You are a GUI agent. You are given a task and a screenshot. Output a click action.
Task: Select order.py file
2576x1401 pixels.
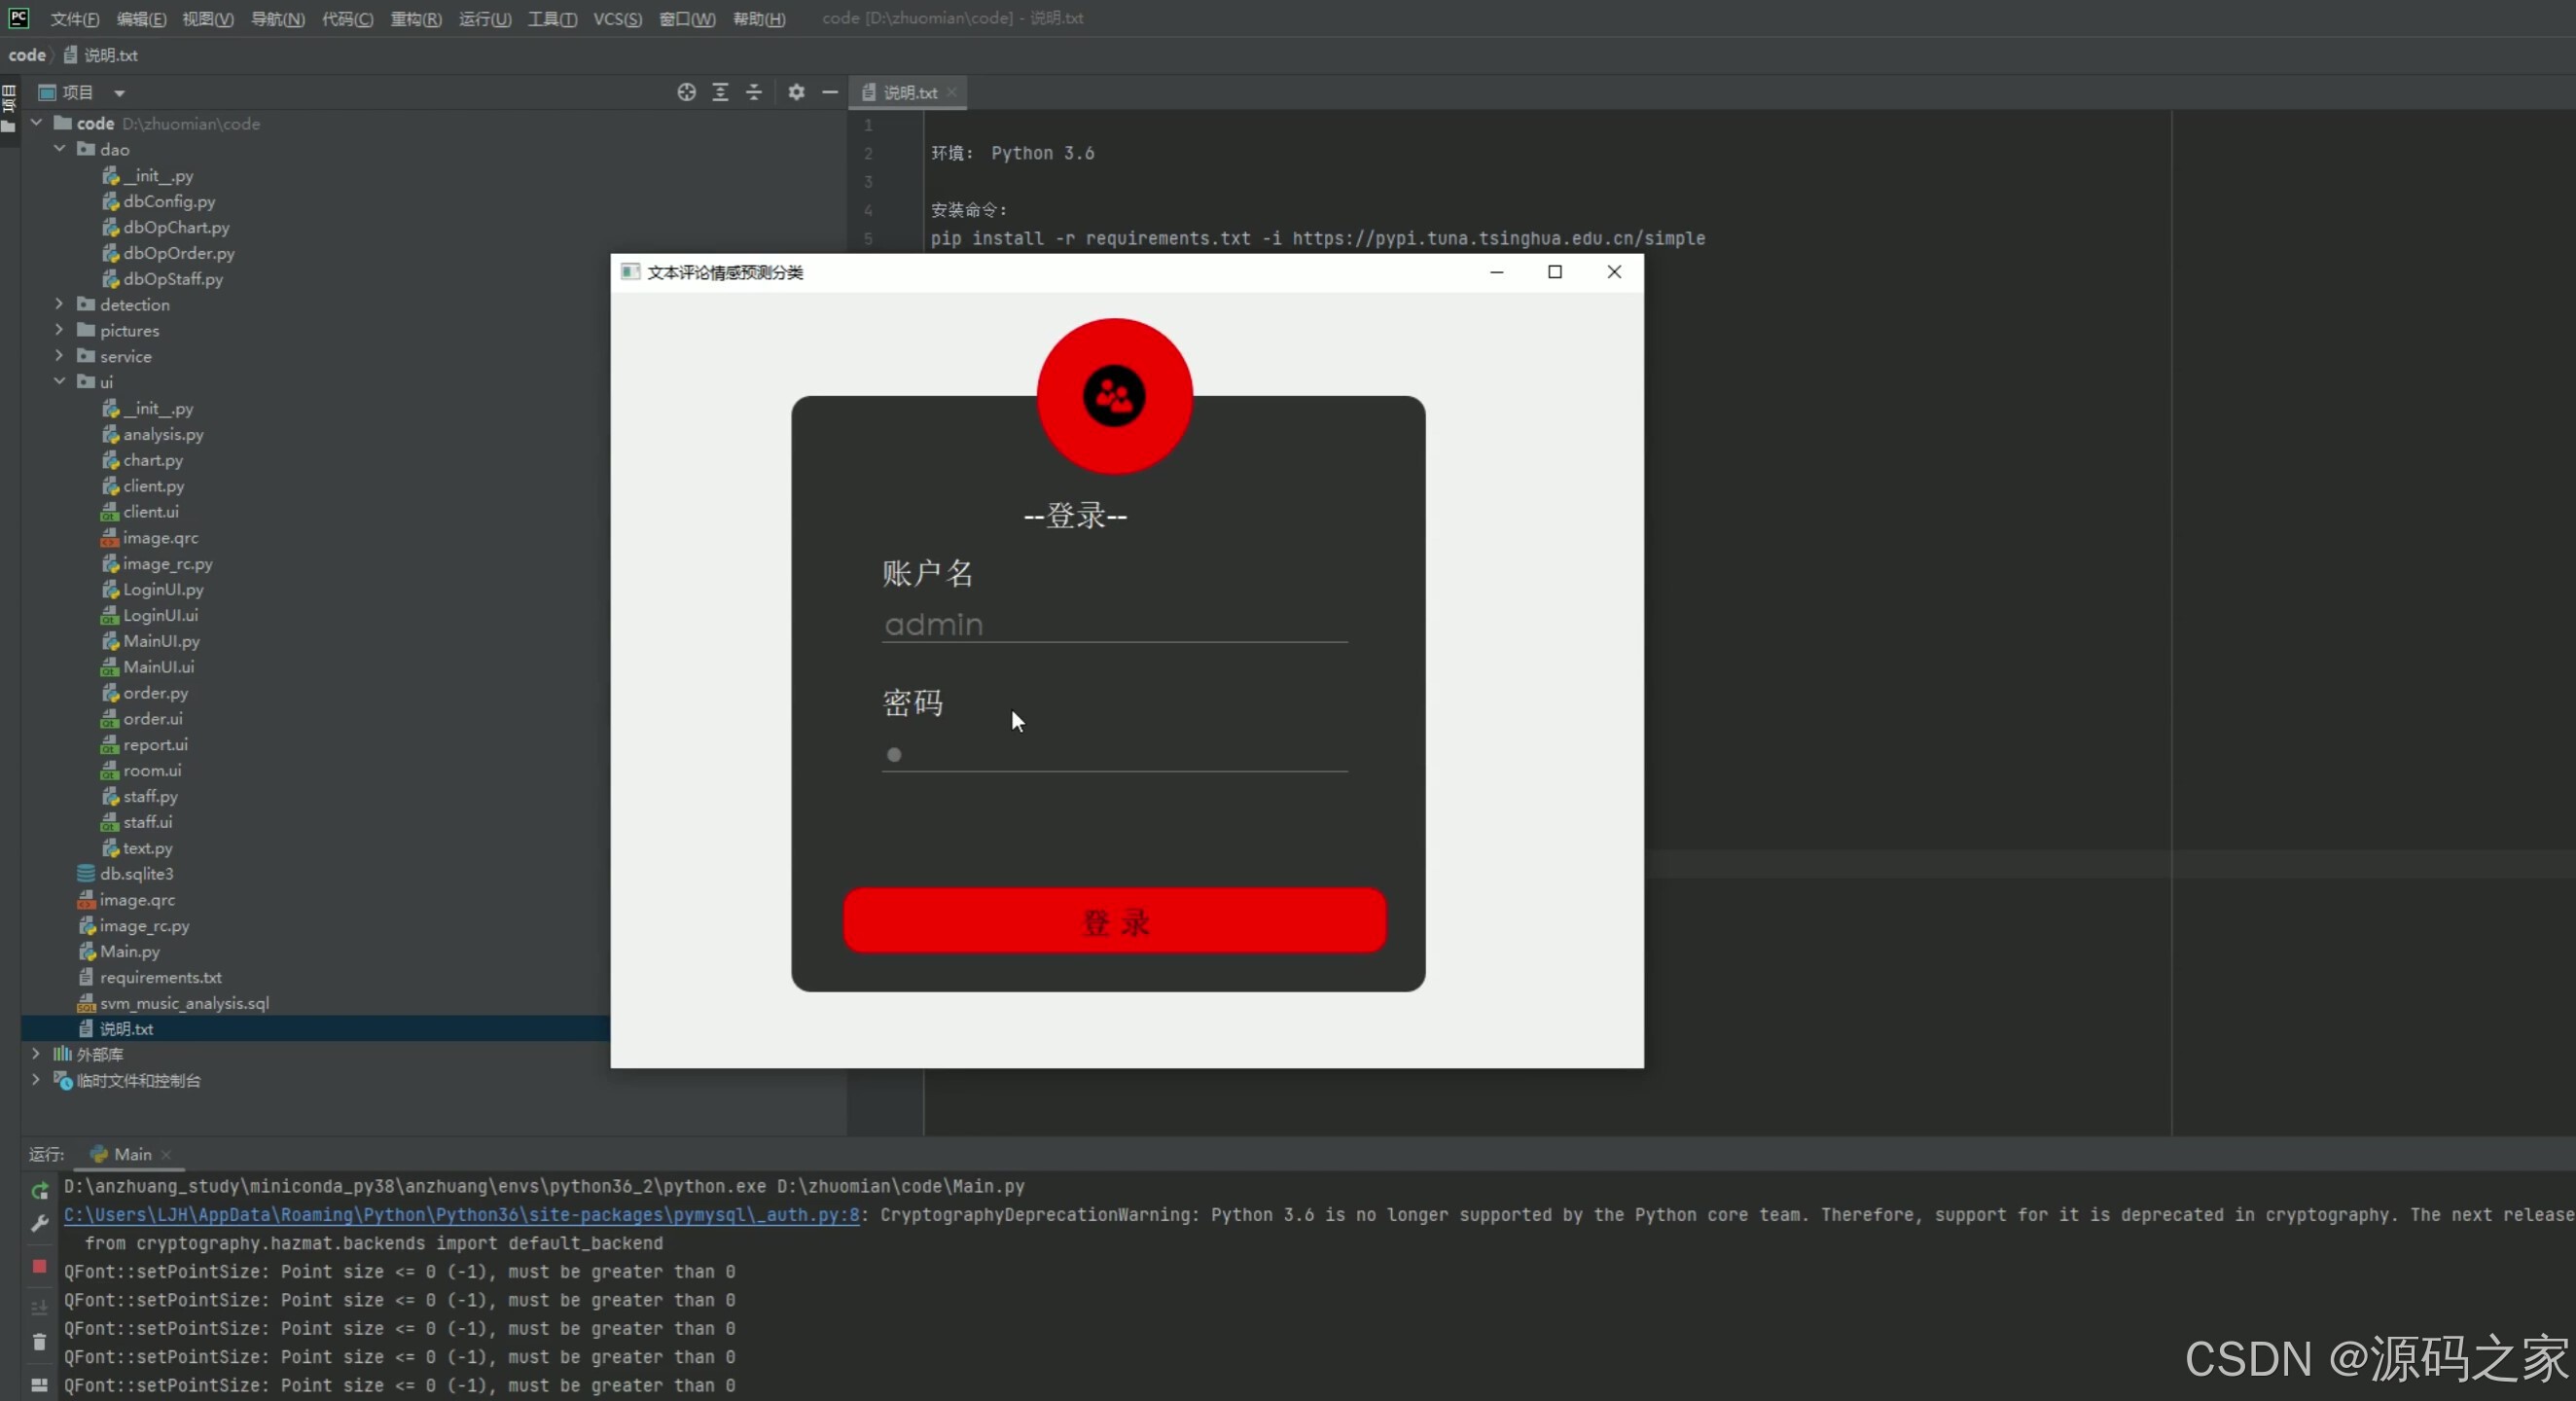point(145,692)
